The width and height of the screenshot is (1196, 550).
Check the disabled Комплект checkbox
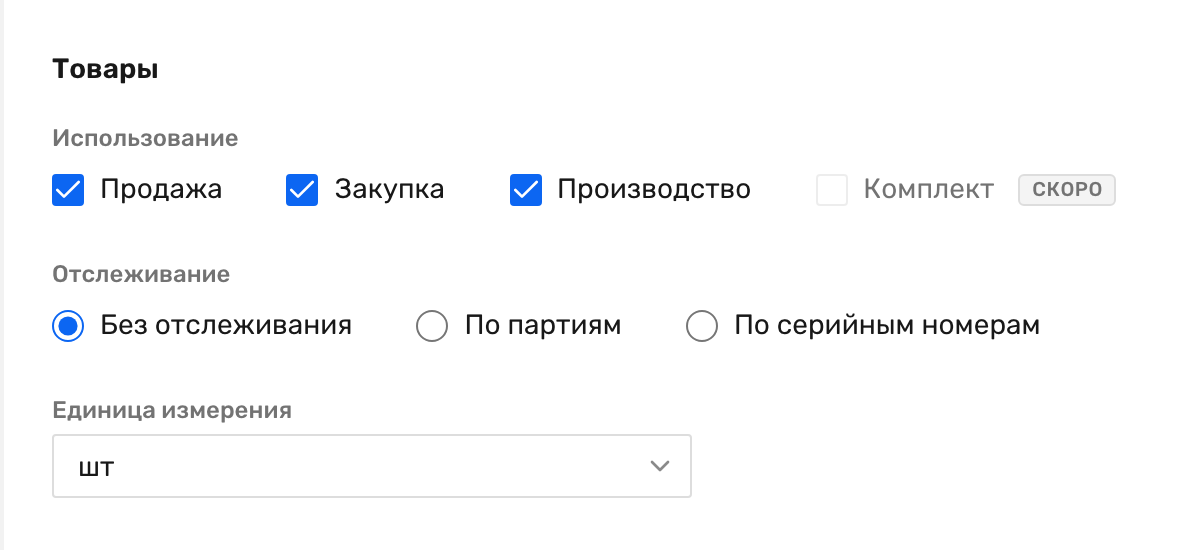832,190
